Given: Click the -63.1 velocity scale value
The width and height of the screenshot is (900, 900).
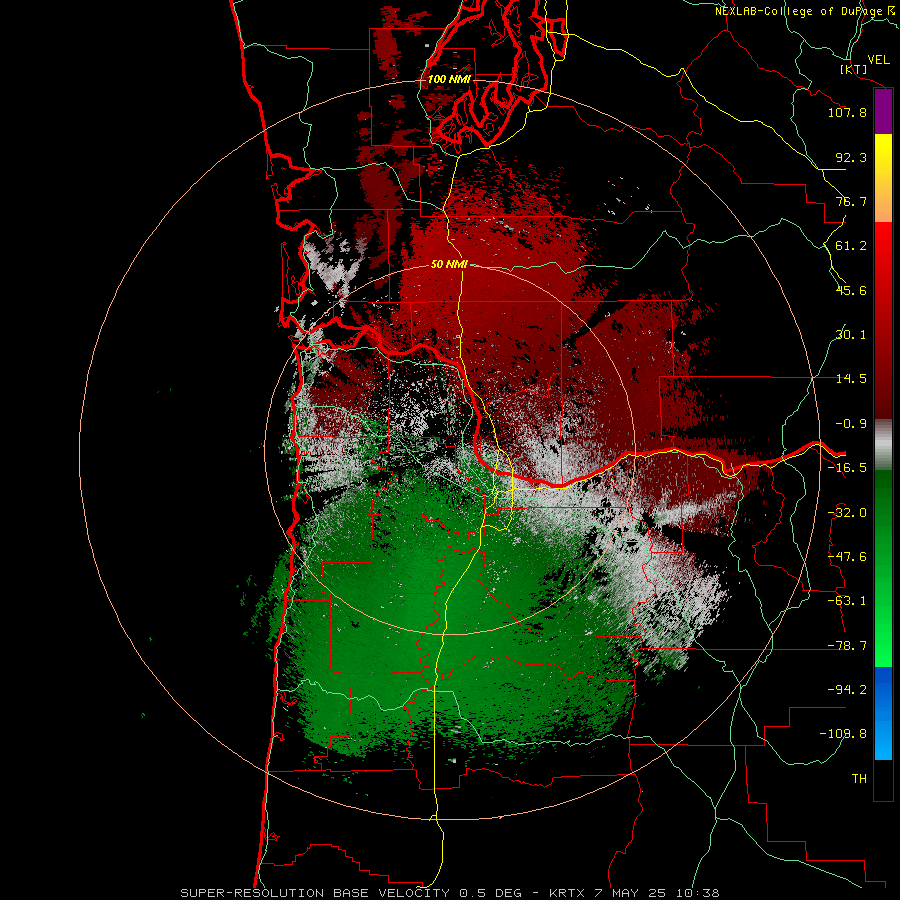Looking at the screenshot, I should pyautogui.click(x=847, y=601).
